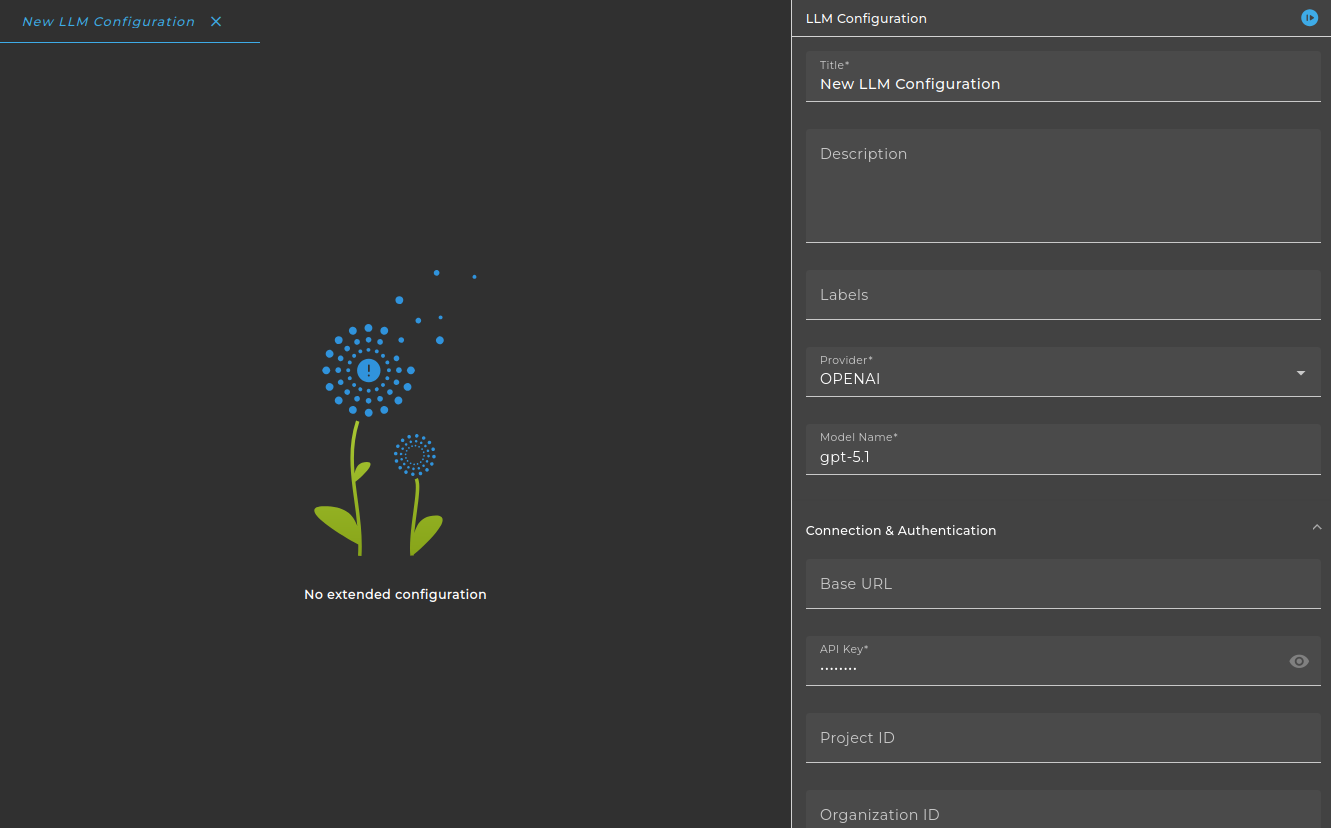
Task: Select the Labels field
Action: 1063,295
